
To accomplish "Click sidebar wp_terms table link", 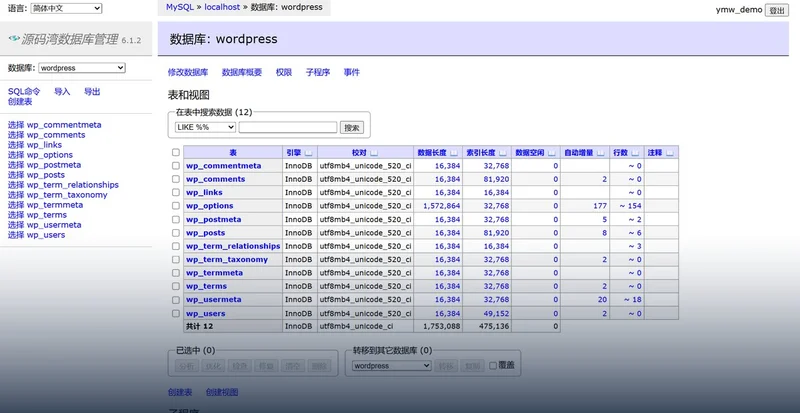I will (47, 215).
